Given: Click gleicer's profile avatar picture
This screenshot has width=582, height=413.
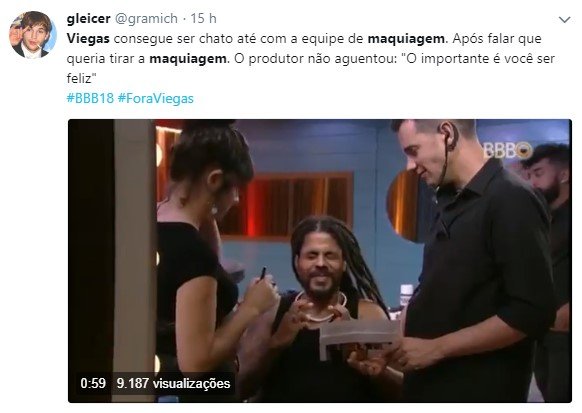Looking at the screenshot, I should (33, 35).
